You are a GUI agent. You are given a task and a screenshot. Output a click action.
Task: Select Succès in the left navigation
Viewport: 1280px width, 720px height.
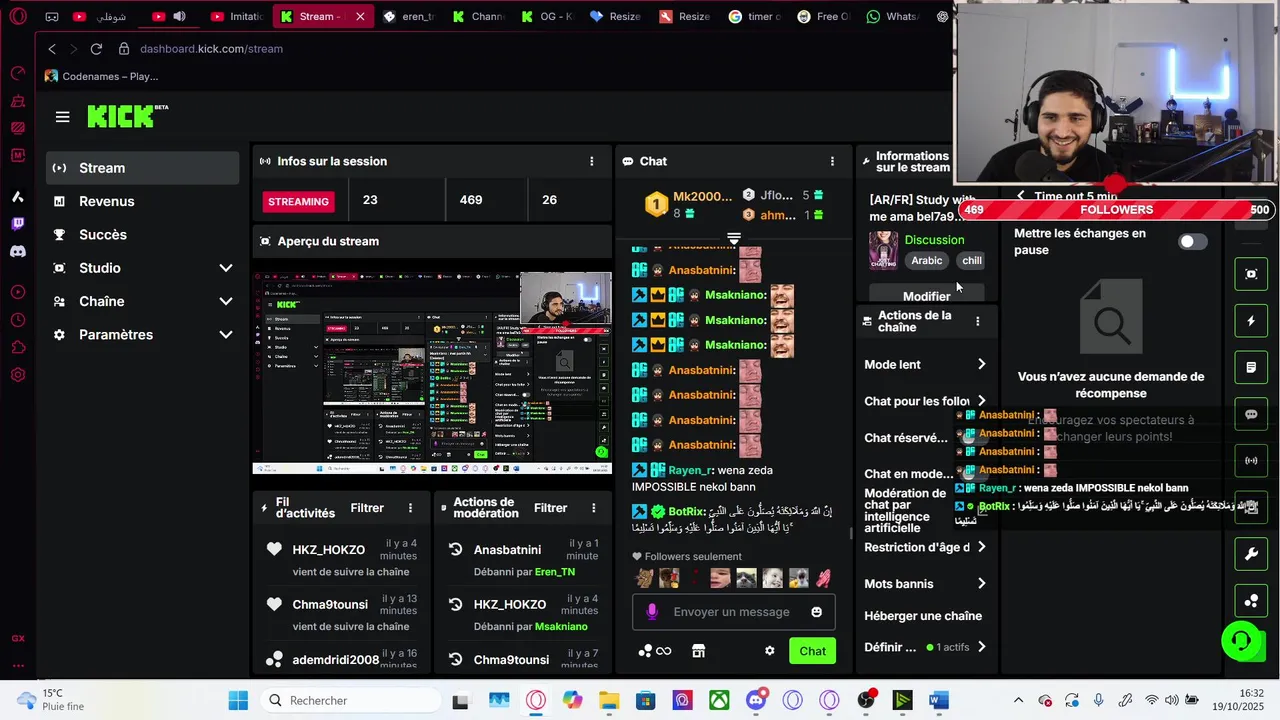pyautogui.click(x=143, y=235)
